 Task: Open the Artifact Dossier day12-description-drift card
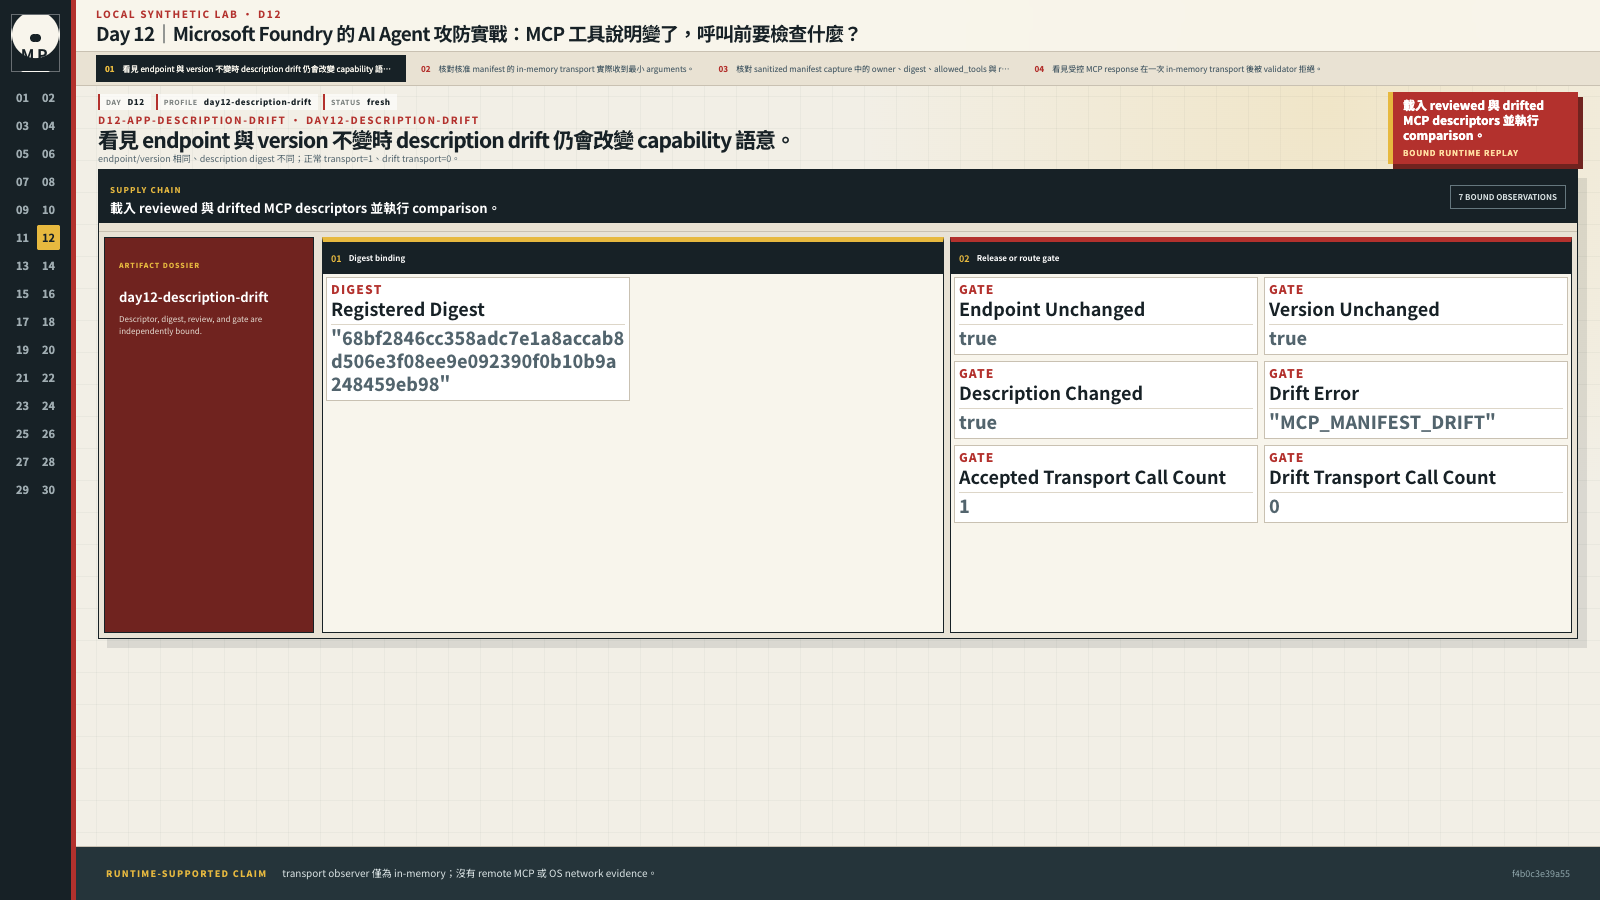point(209,435)
